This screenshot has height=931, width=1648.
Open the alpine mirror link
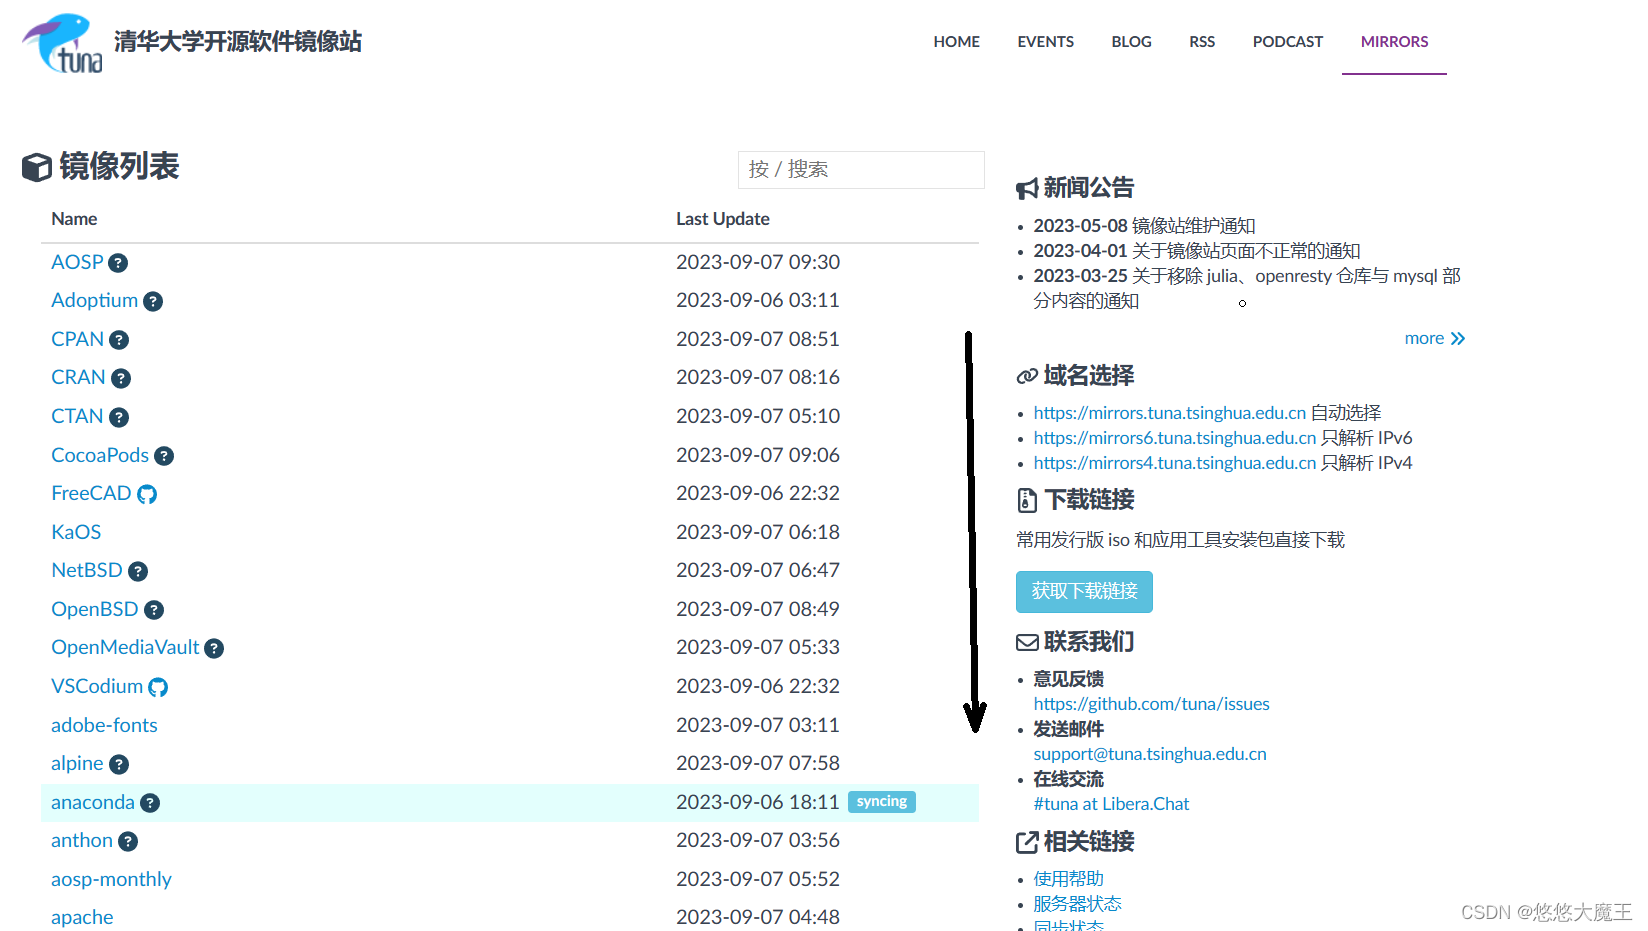point(77,763)
